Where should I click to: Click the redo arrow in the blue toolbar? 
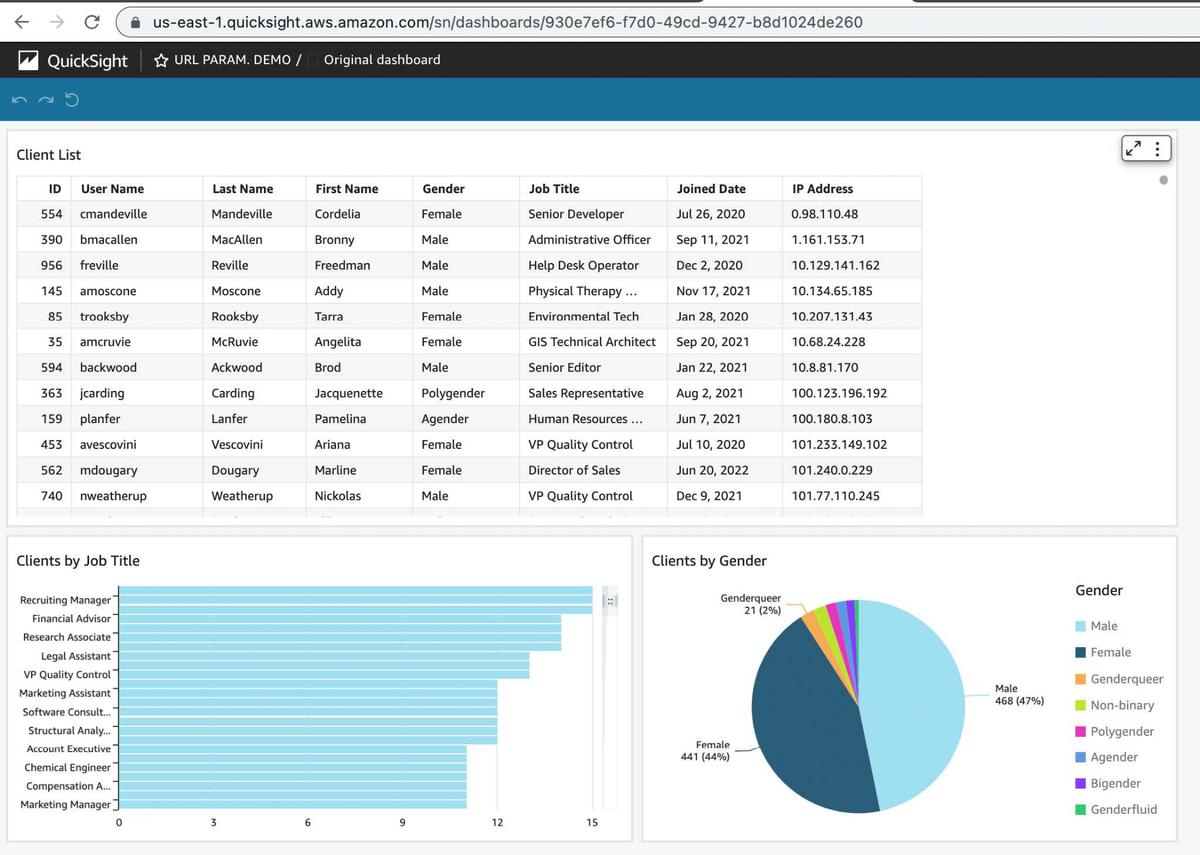(45, 100)
